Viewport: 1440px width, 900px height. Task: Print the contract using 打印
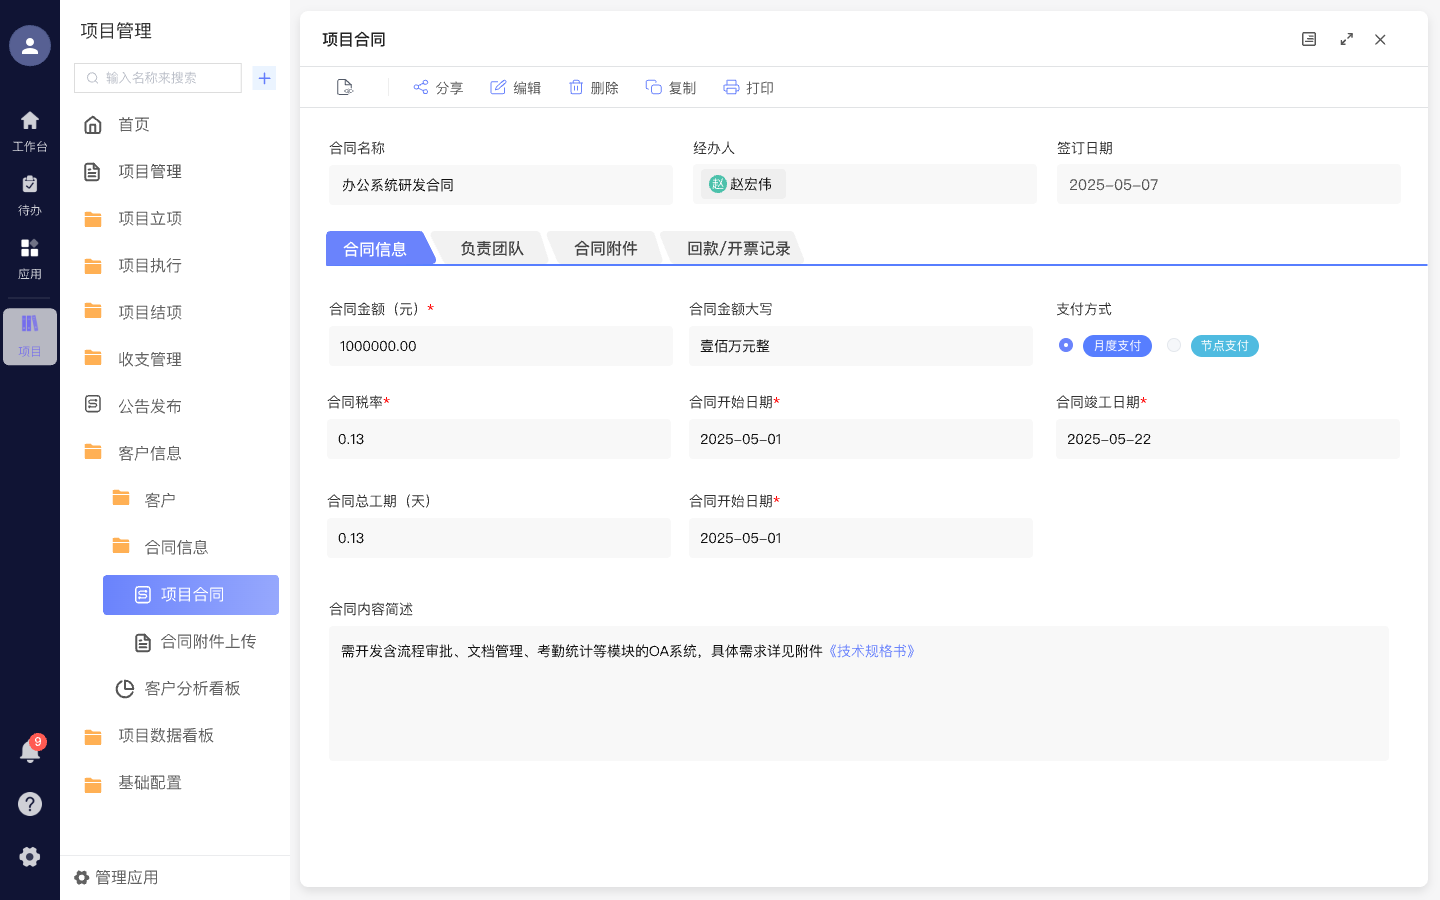(x=749, y=87)
